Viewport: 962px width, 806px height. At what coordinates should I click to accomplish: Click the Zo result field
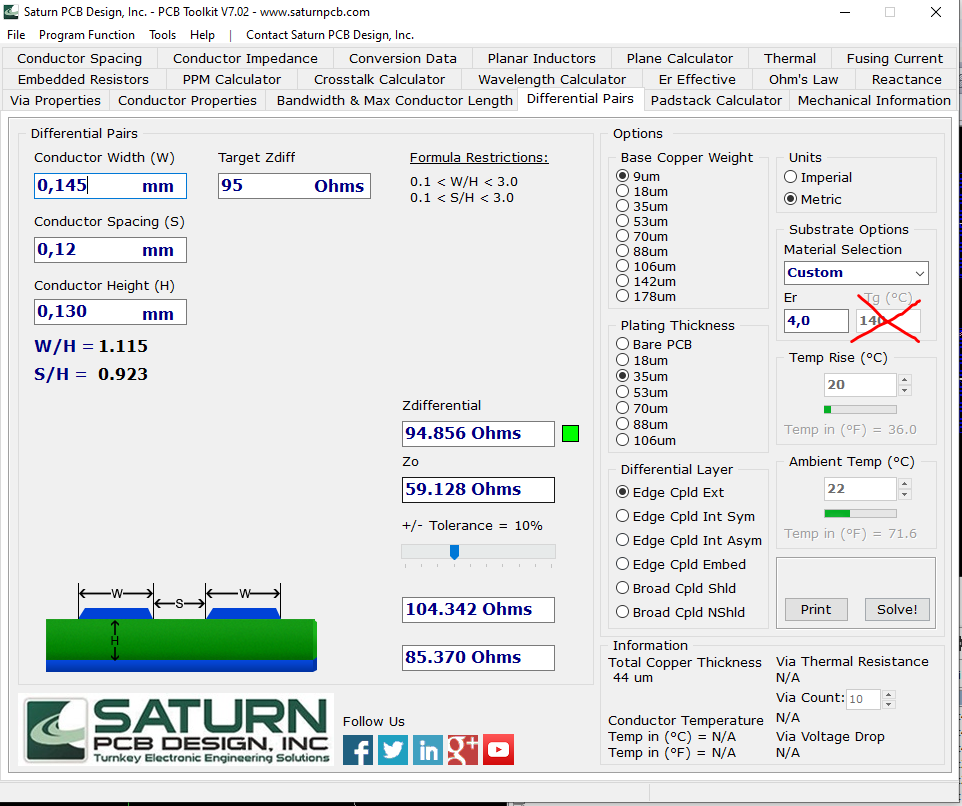[479, 489]
